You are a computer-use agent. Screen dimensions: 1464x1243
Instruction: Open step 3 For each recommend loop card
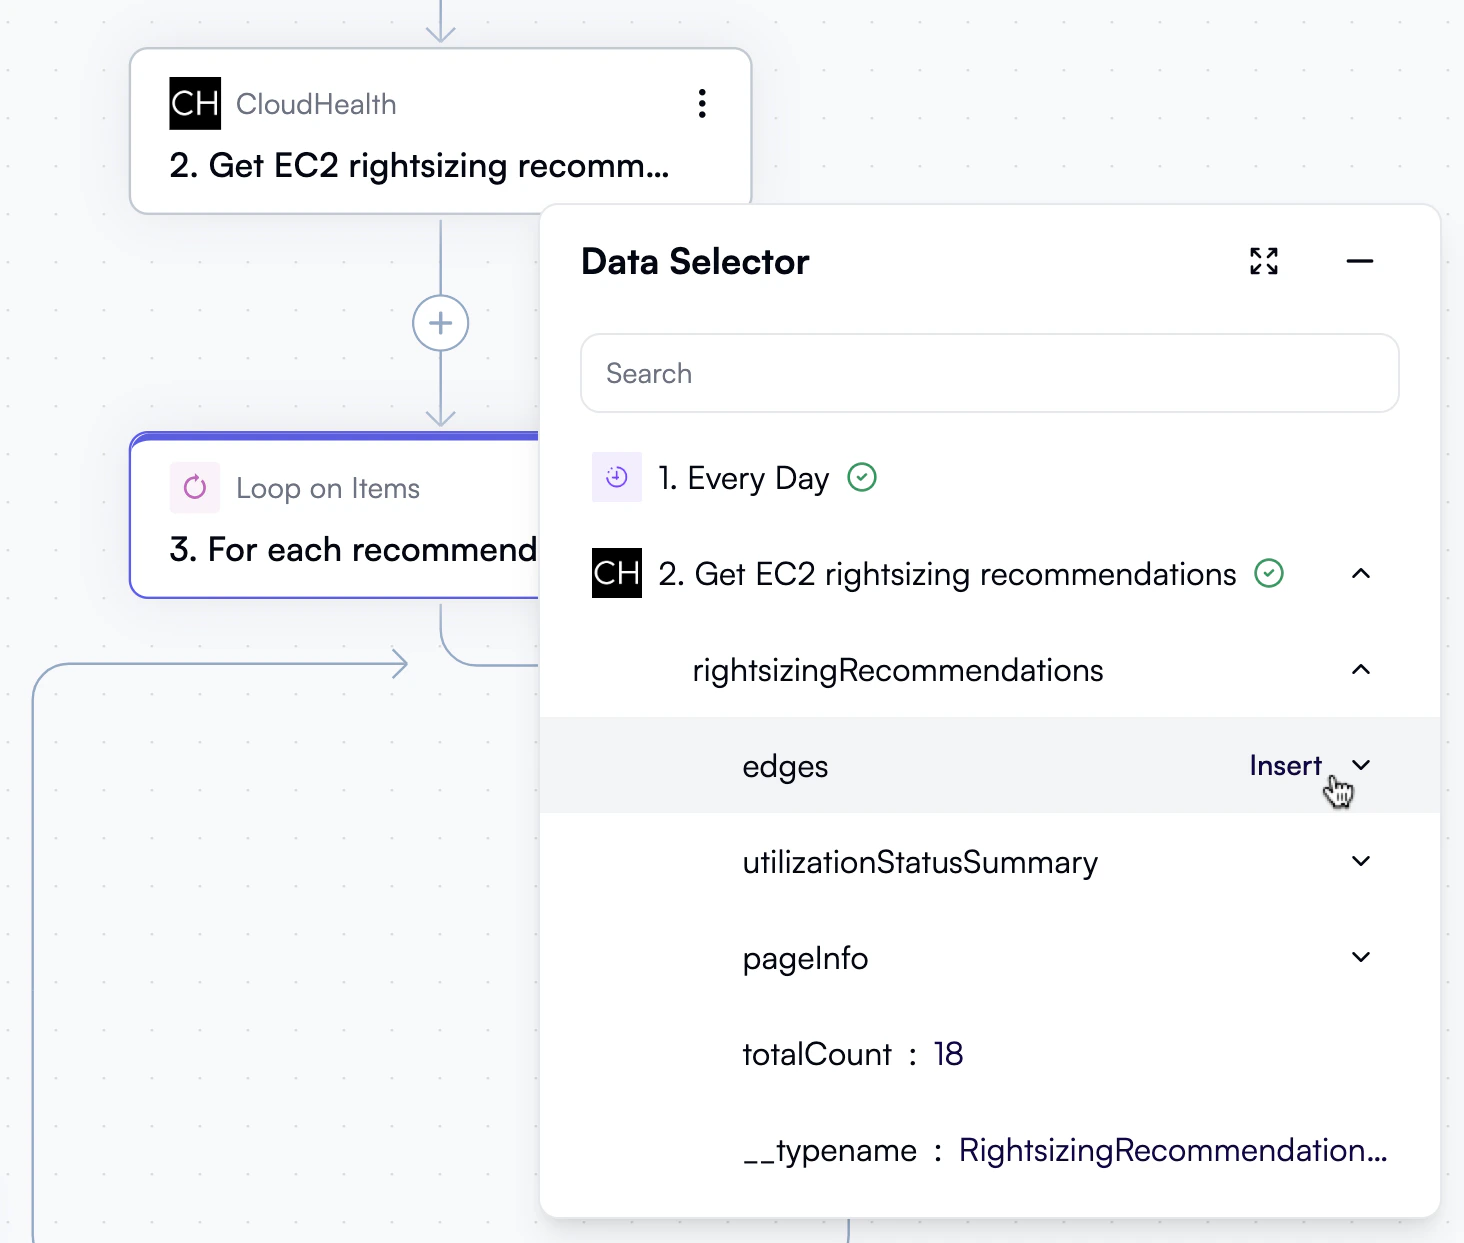[335, 516]
